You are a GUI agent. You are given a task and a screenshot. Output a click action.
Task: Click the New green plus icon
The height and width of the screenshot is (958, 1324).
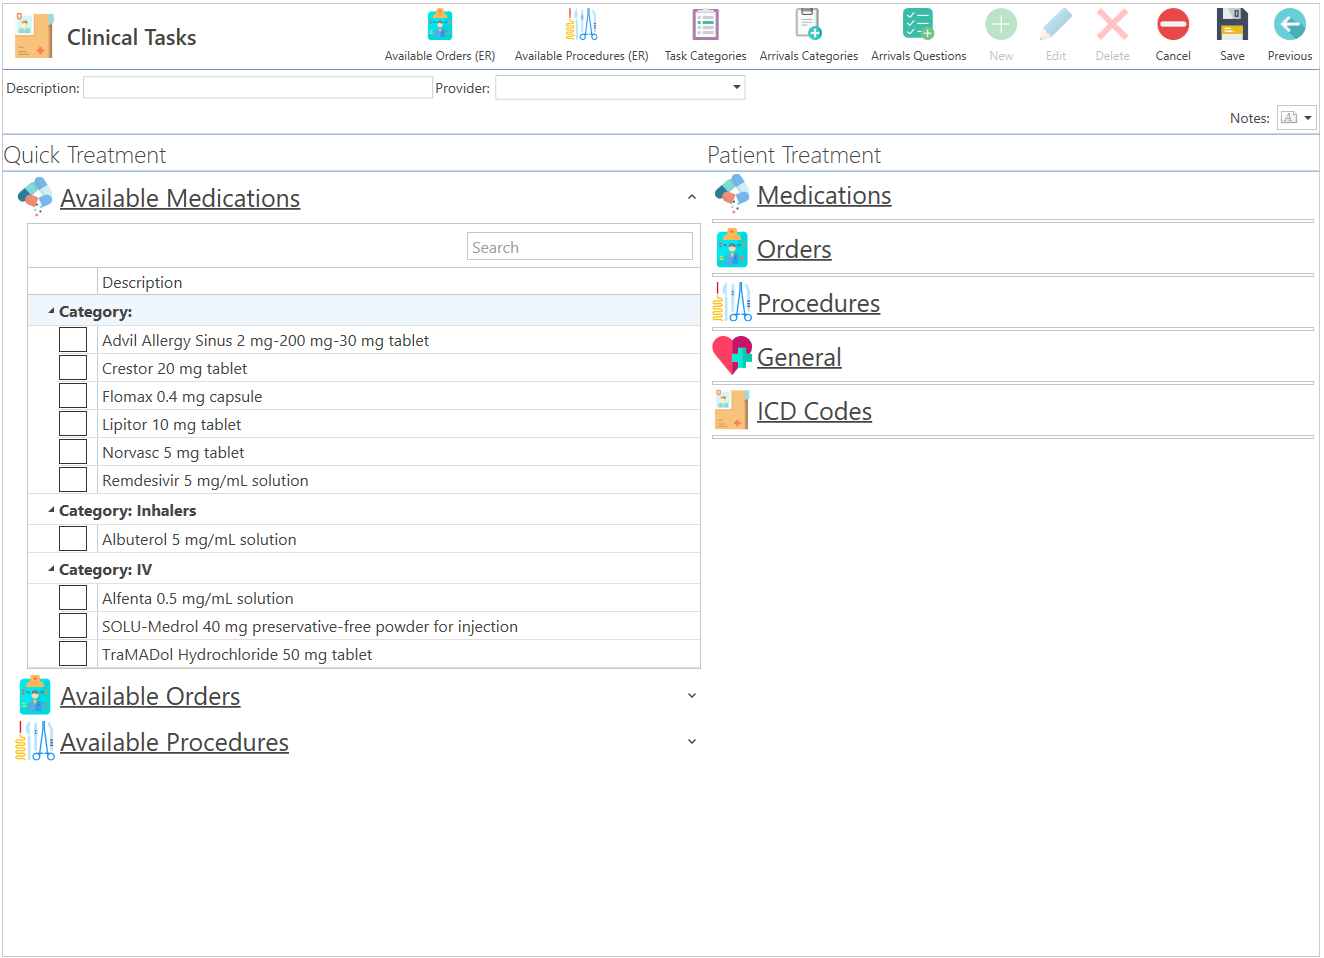[1001, 24]
